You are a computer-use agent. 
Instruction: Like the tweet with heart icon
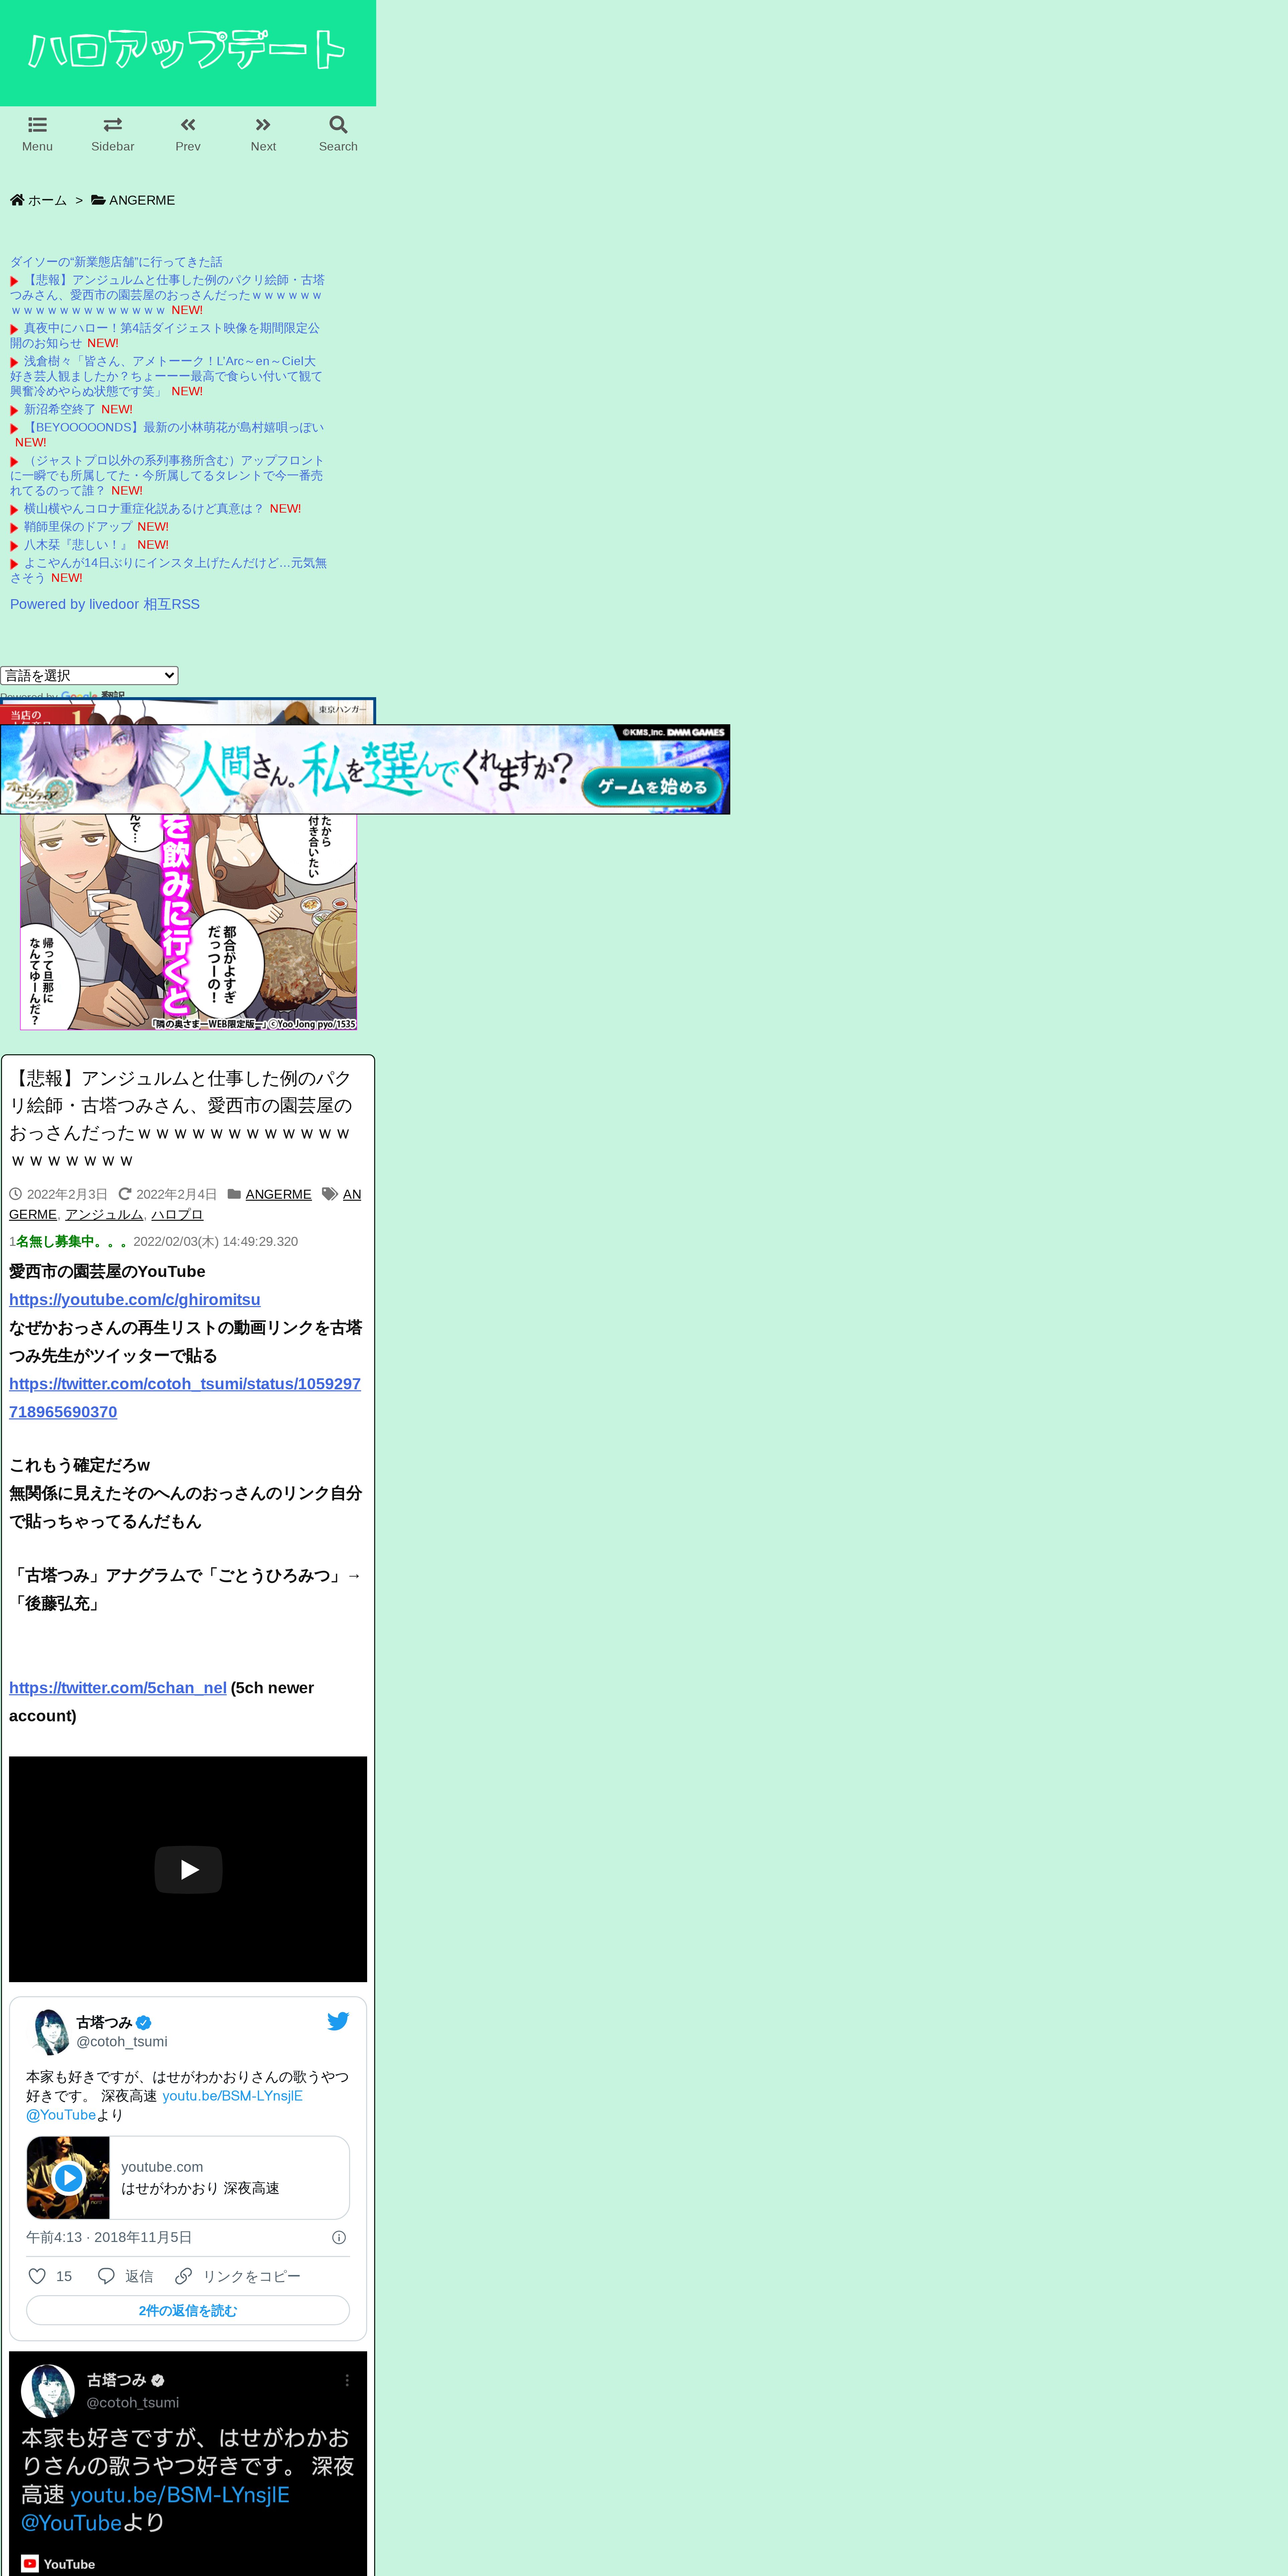(37, 2276)
